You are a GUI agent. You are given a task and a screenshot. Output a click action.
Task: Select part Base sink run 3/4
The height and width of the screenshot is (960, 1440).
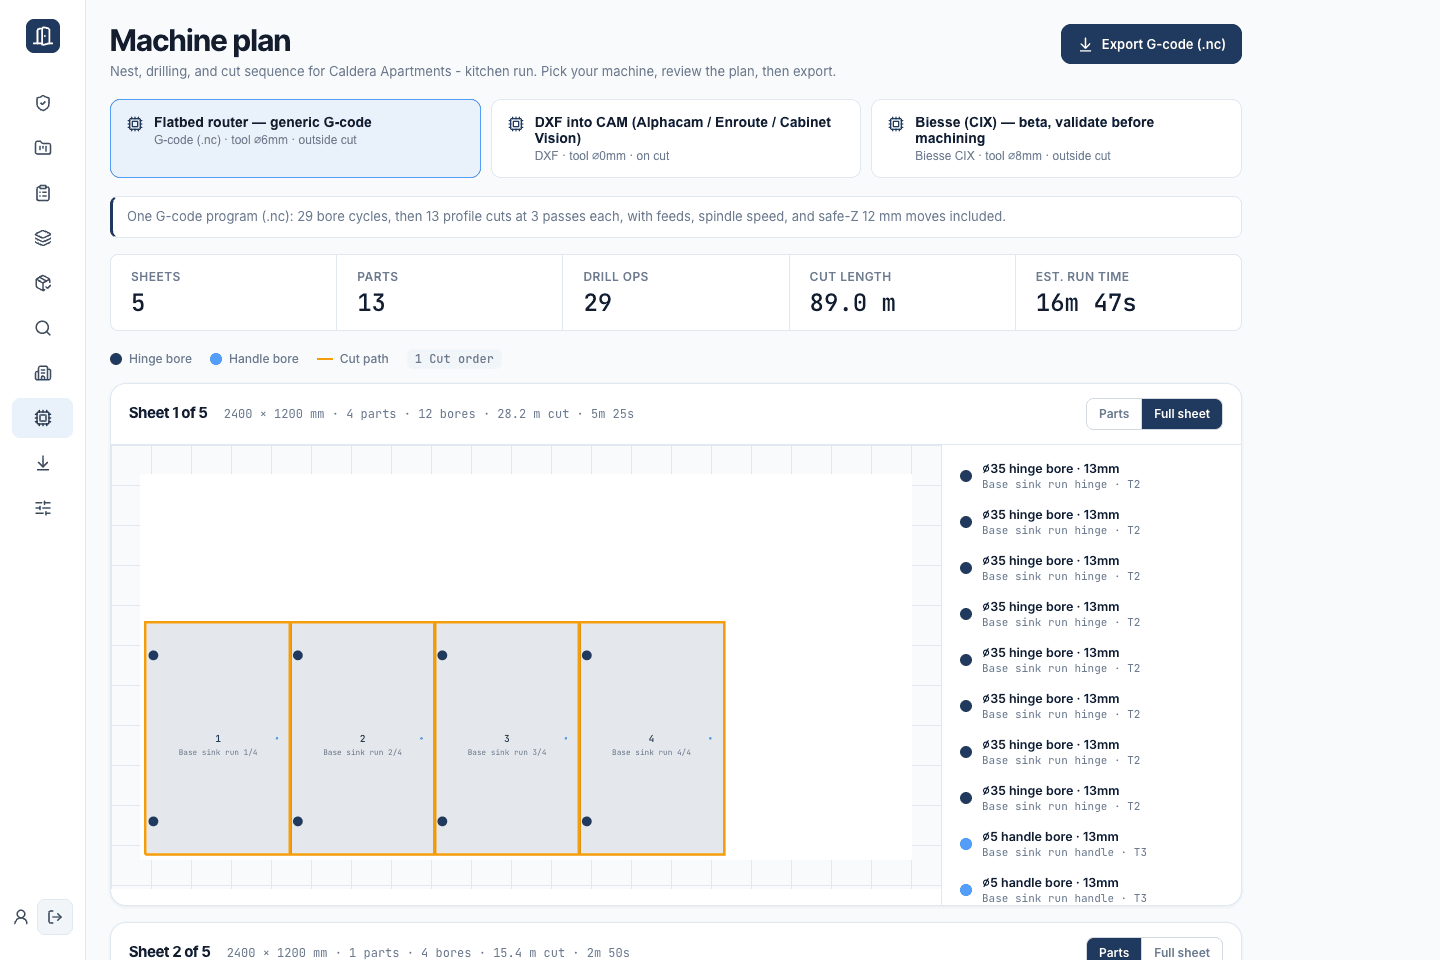pyautogui.click(x=507, y=739)
